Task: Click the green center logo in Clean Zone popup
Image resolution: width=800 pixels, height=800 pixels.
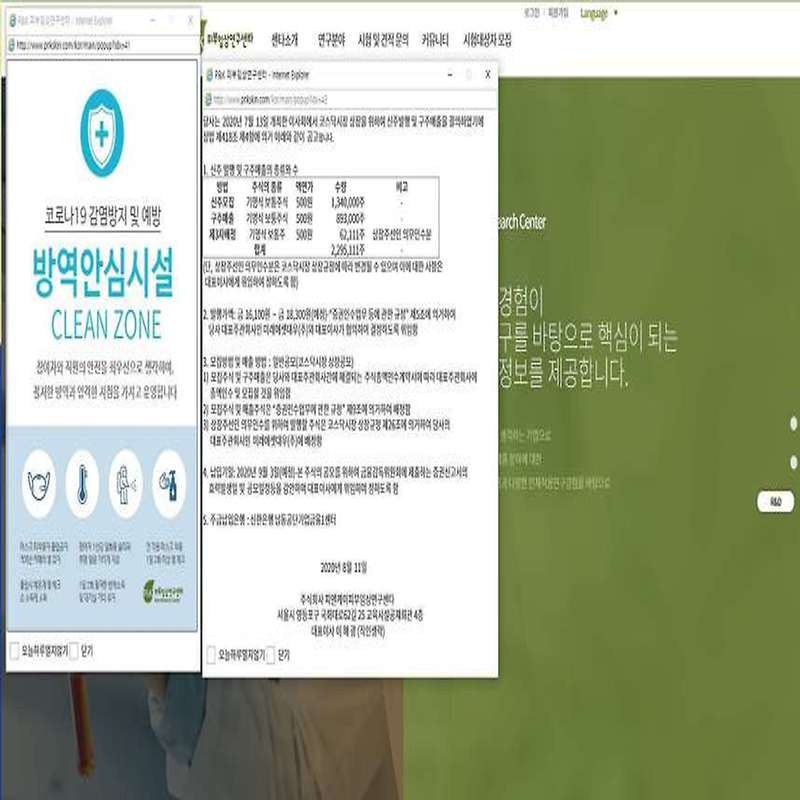Action: 163,591
